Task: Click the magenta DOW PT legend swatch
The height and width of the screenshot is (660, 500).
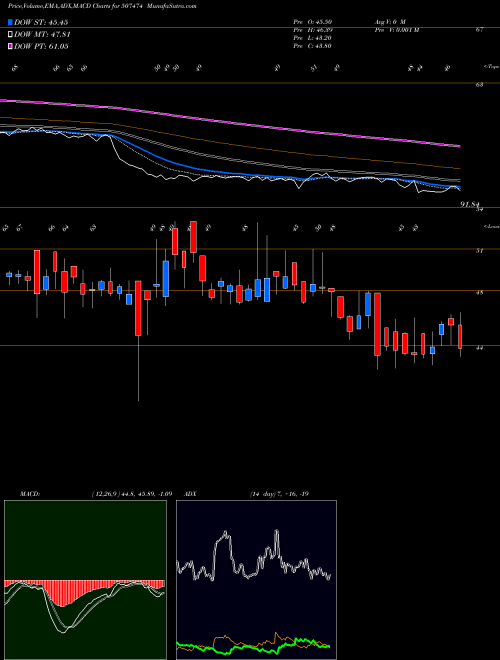Action: click(11, 47)
